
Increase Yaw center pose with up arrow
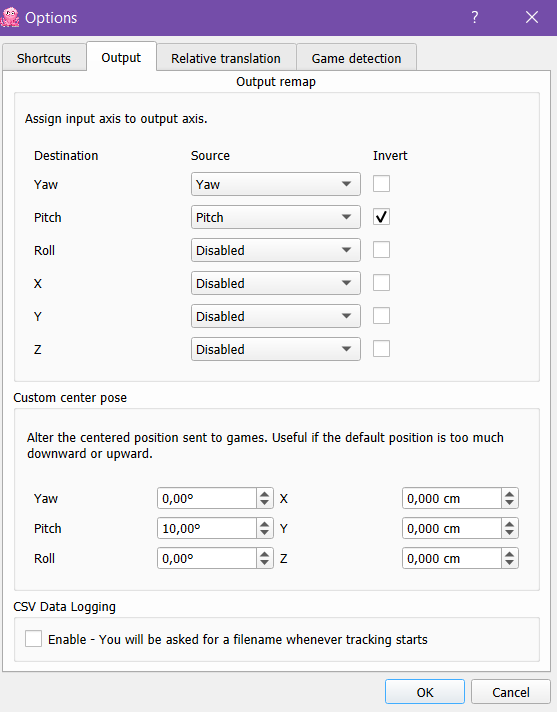265,494
